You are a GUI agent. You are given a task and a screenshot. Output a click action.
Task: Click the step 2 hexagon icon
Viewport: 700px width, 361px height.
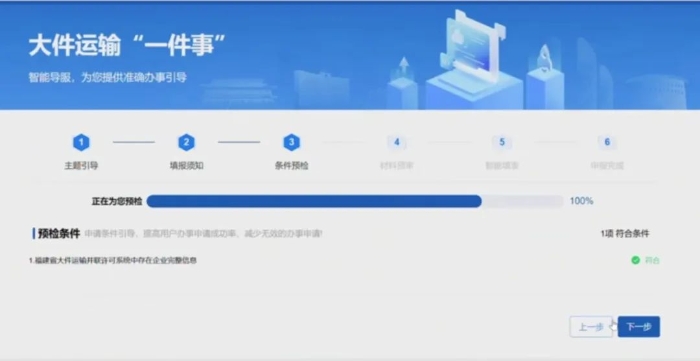point(186,143)
